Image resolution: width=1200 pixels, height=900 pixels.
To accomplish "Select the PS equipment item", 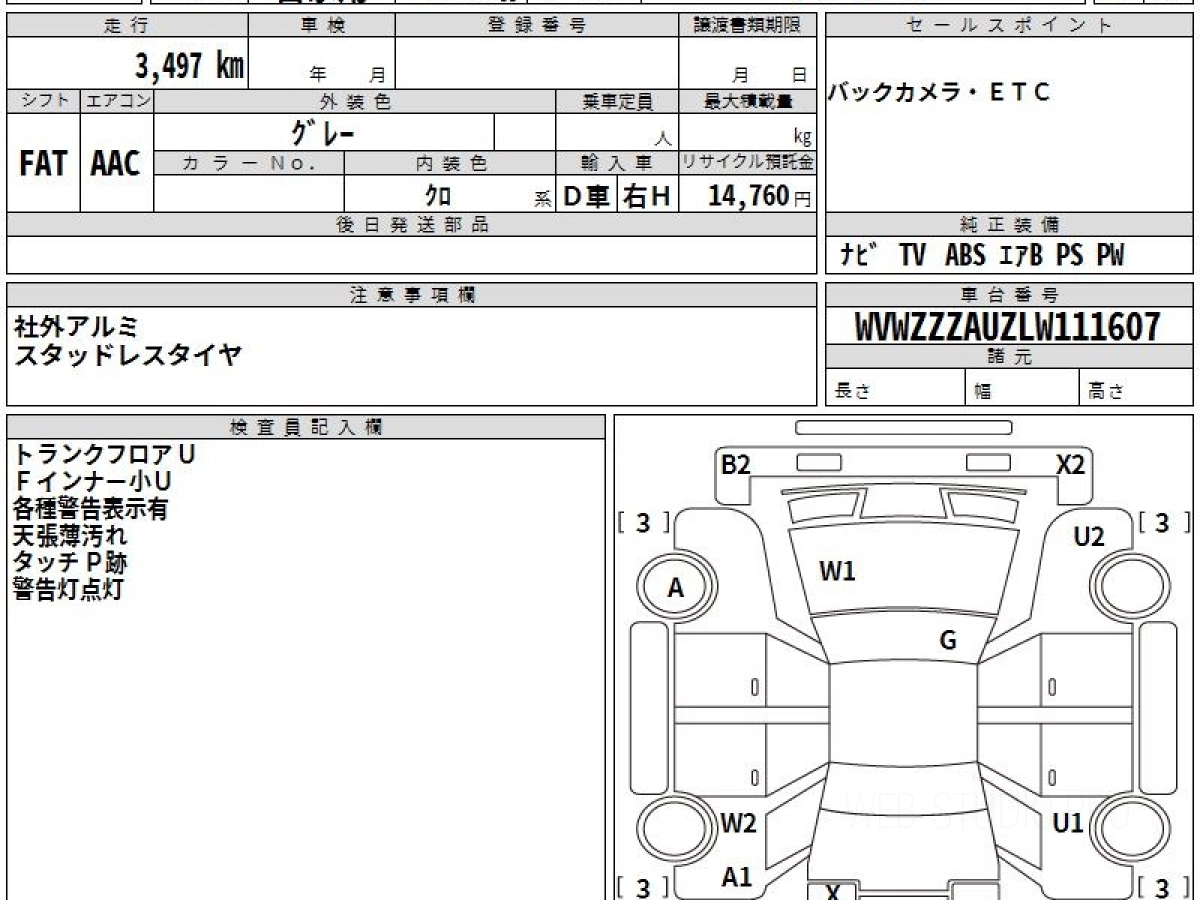I will tap(1070, 256).
